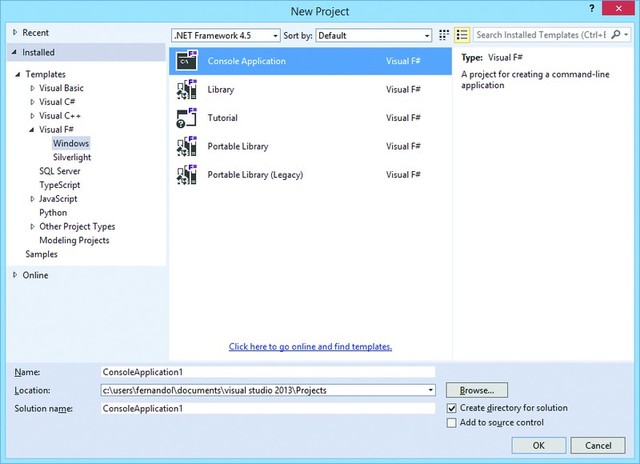The width and height of the screenshot is (640, 464).
Task: Click the Console Application template icon
Action: point(187,60)
